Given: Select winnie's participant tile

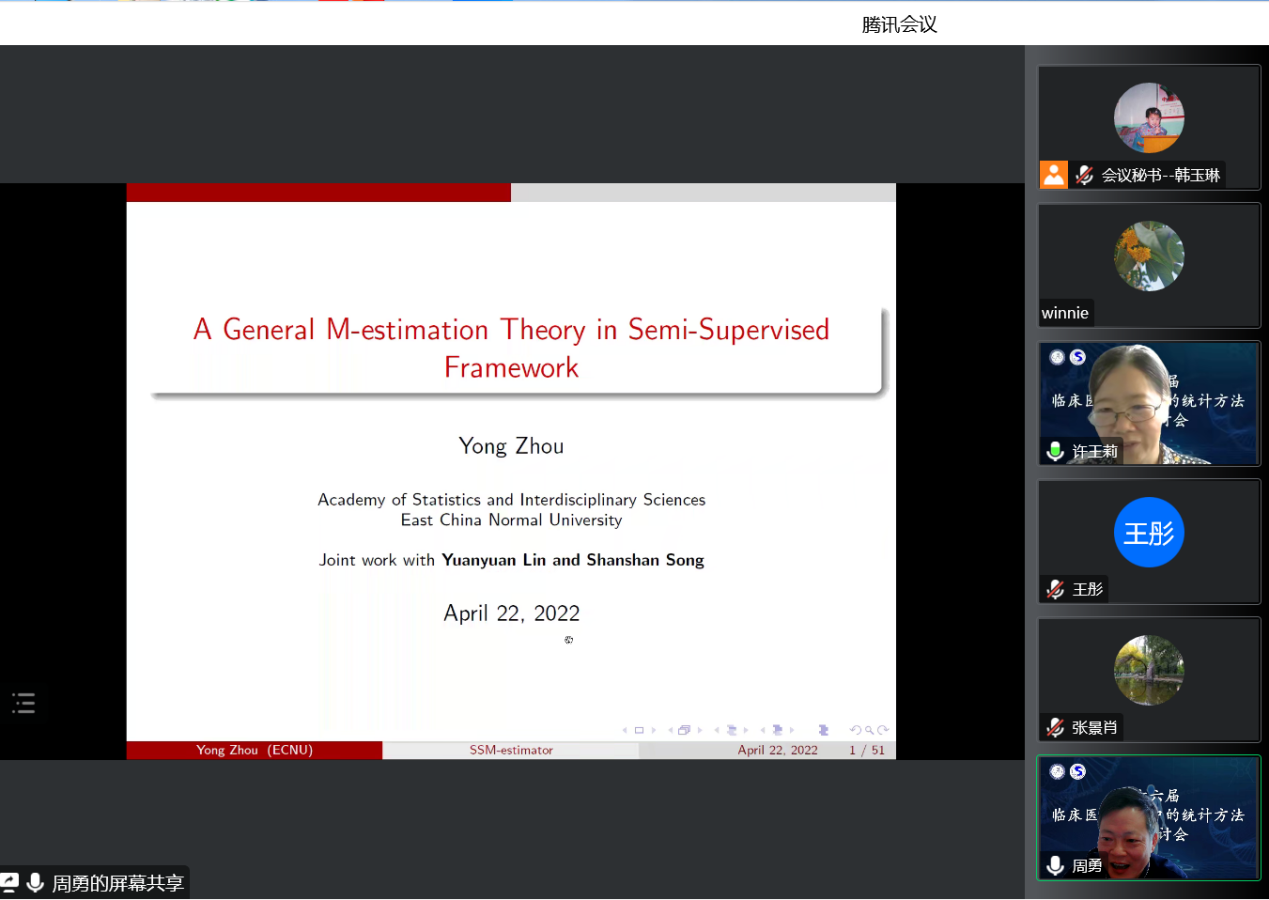Looking at the screenshot, I should (1148, 266).
